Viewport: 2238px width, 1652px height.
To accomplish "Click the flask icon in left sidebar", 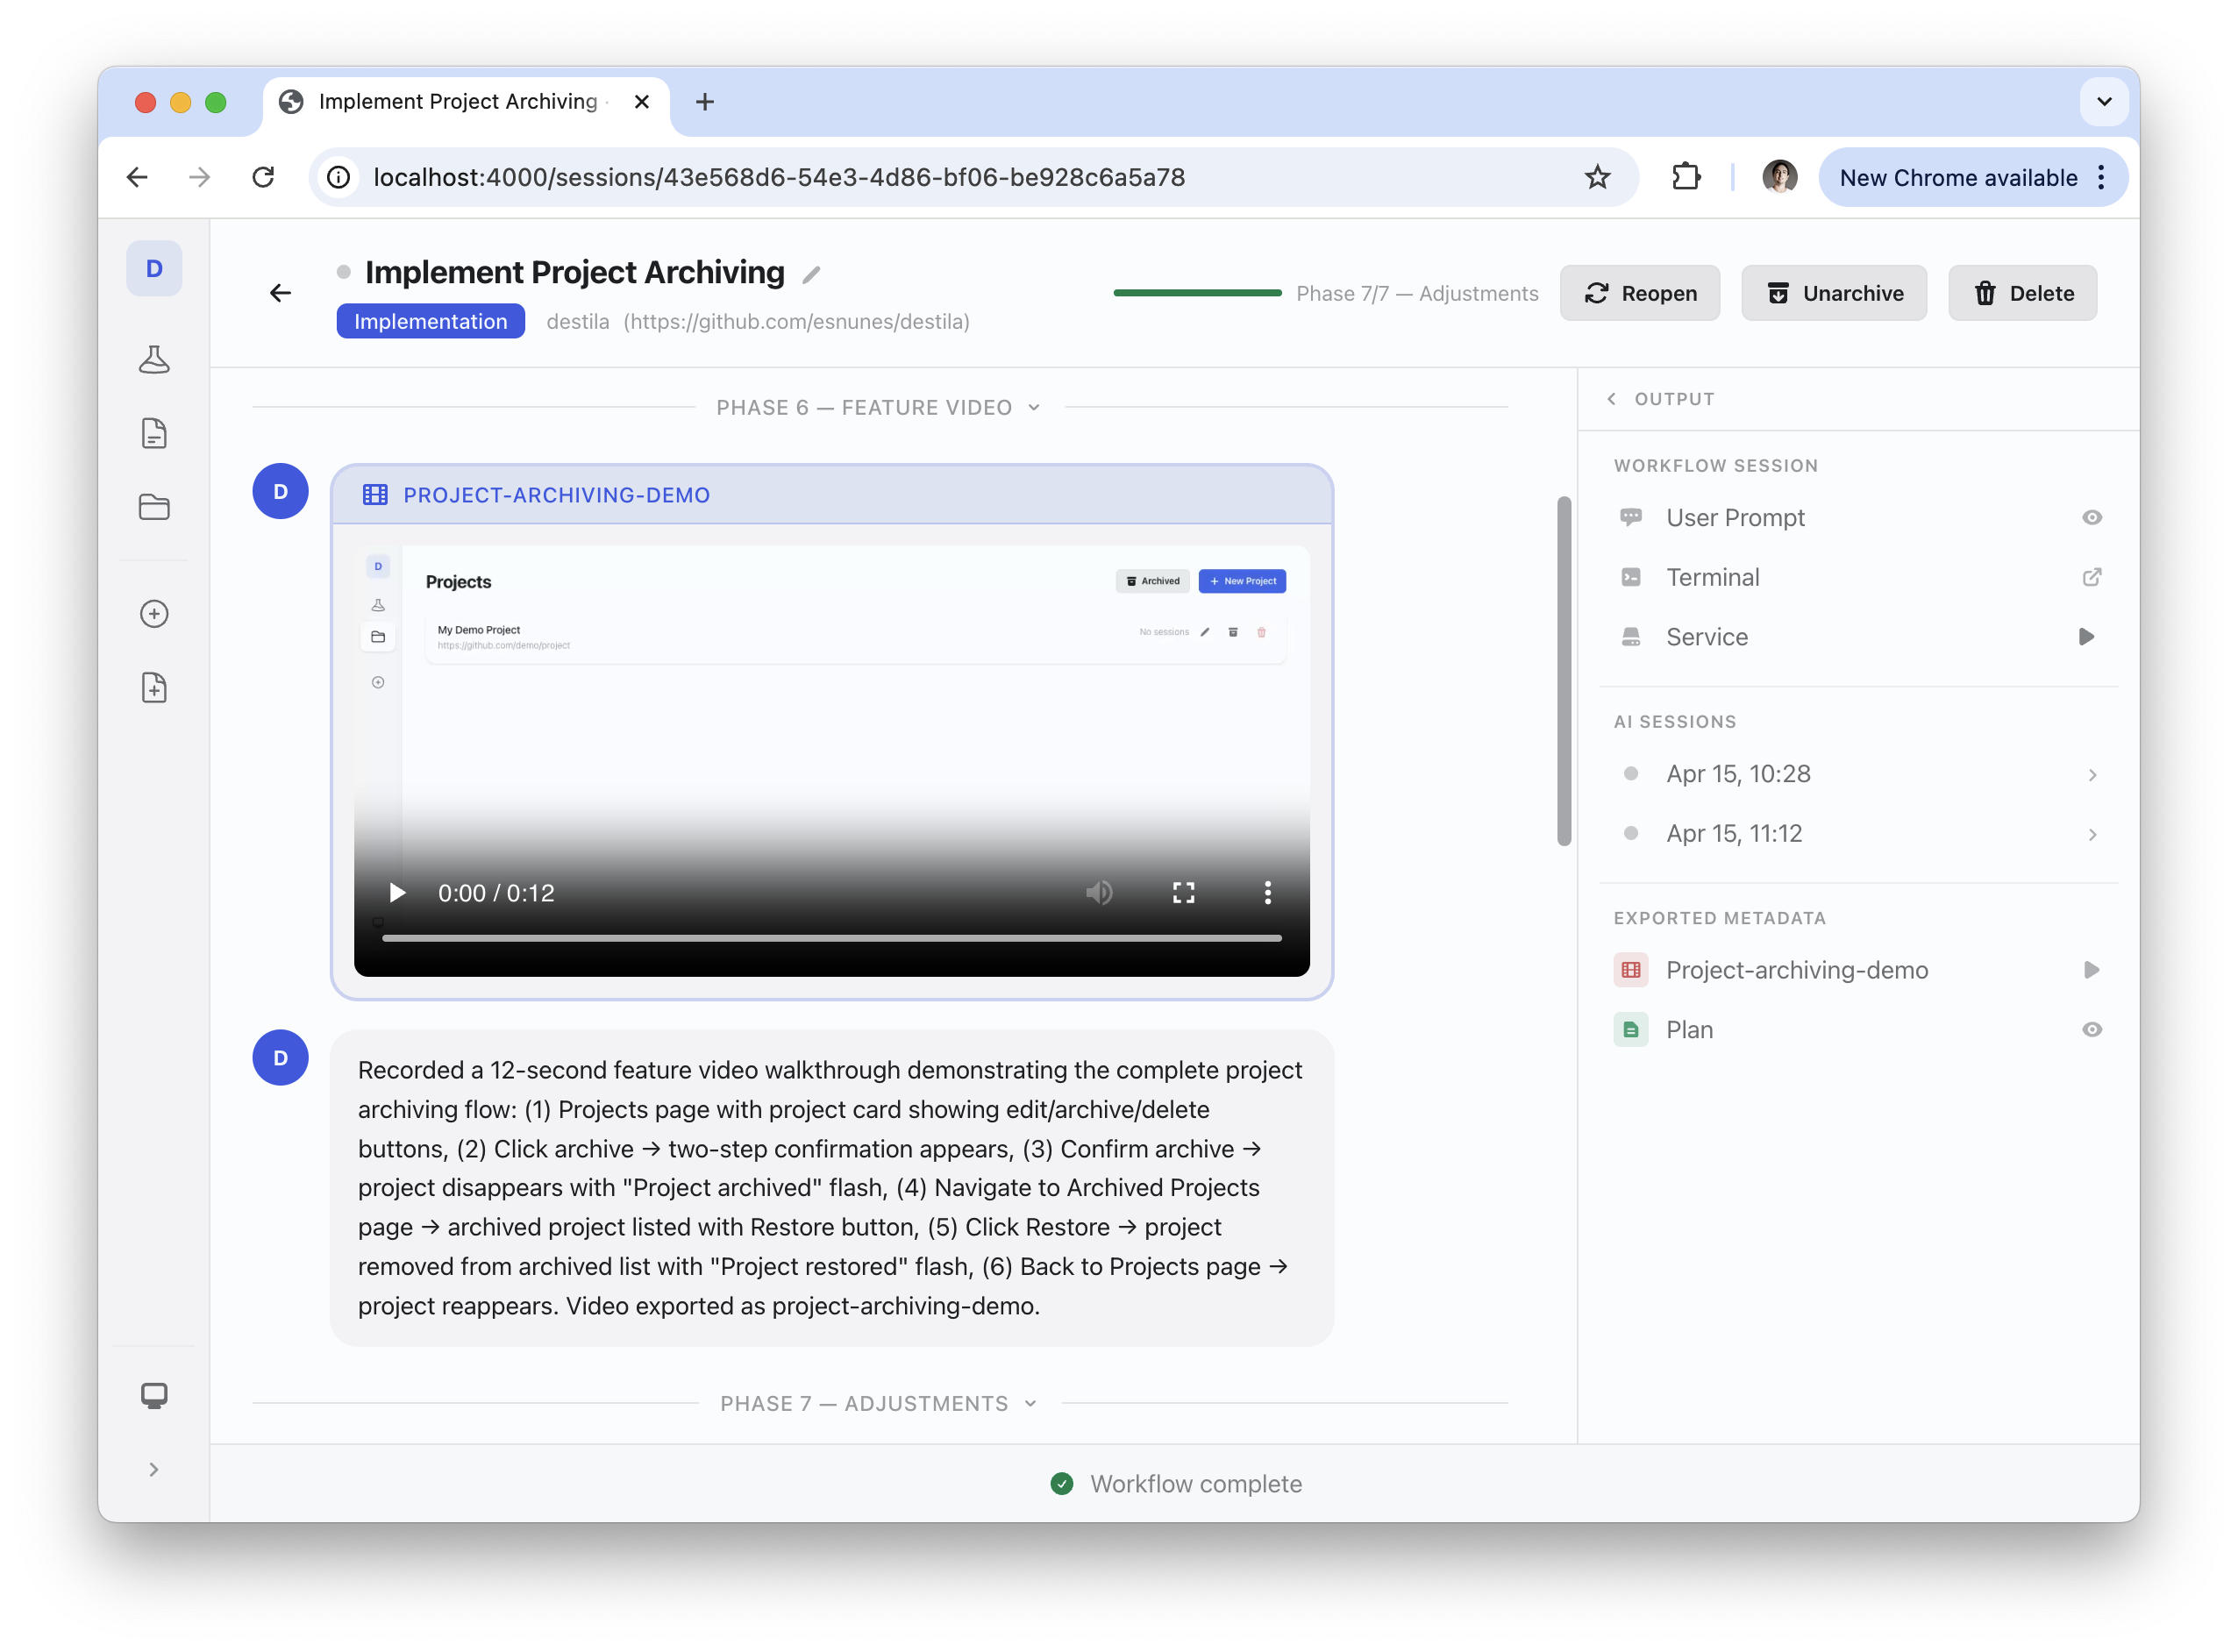I will (154, 360).
